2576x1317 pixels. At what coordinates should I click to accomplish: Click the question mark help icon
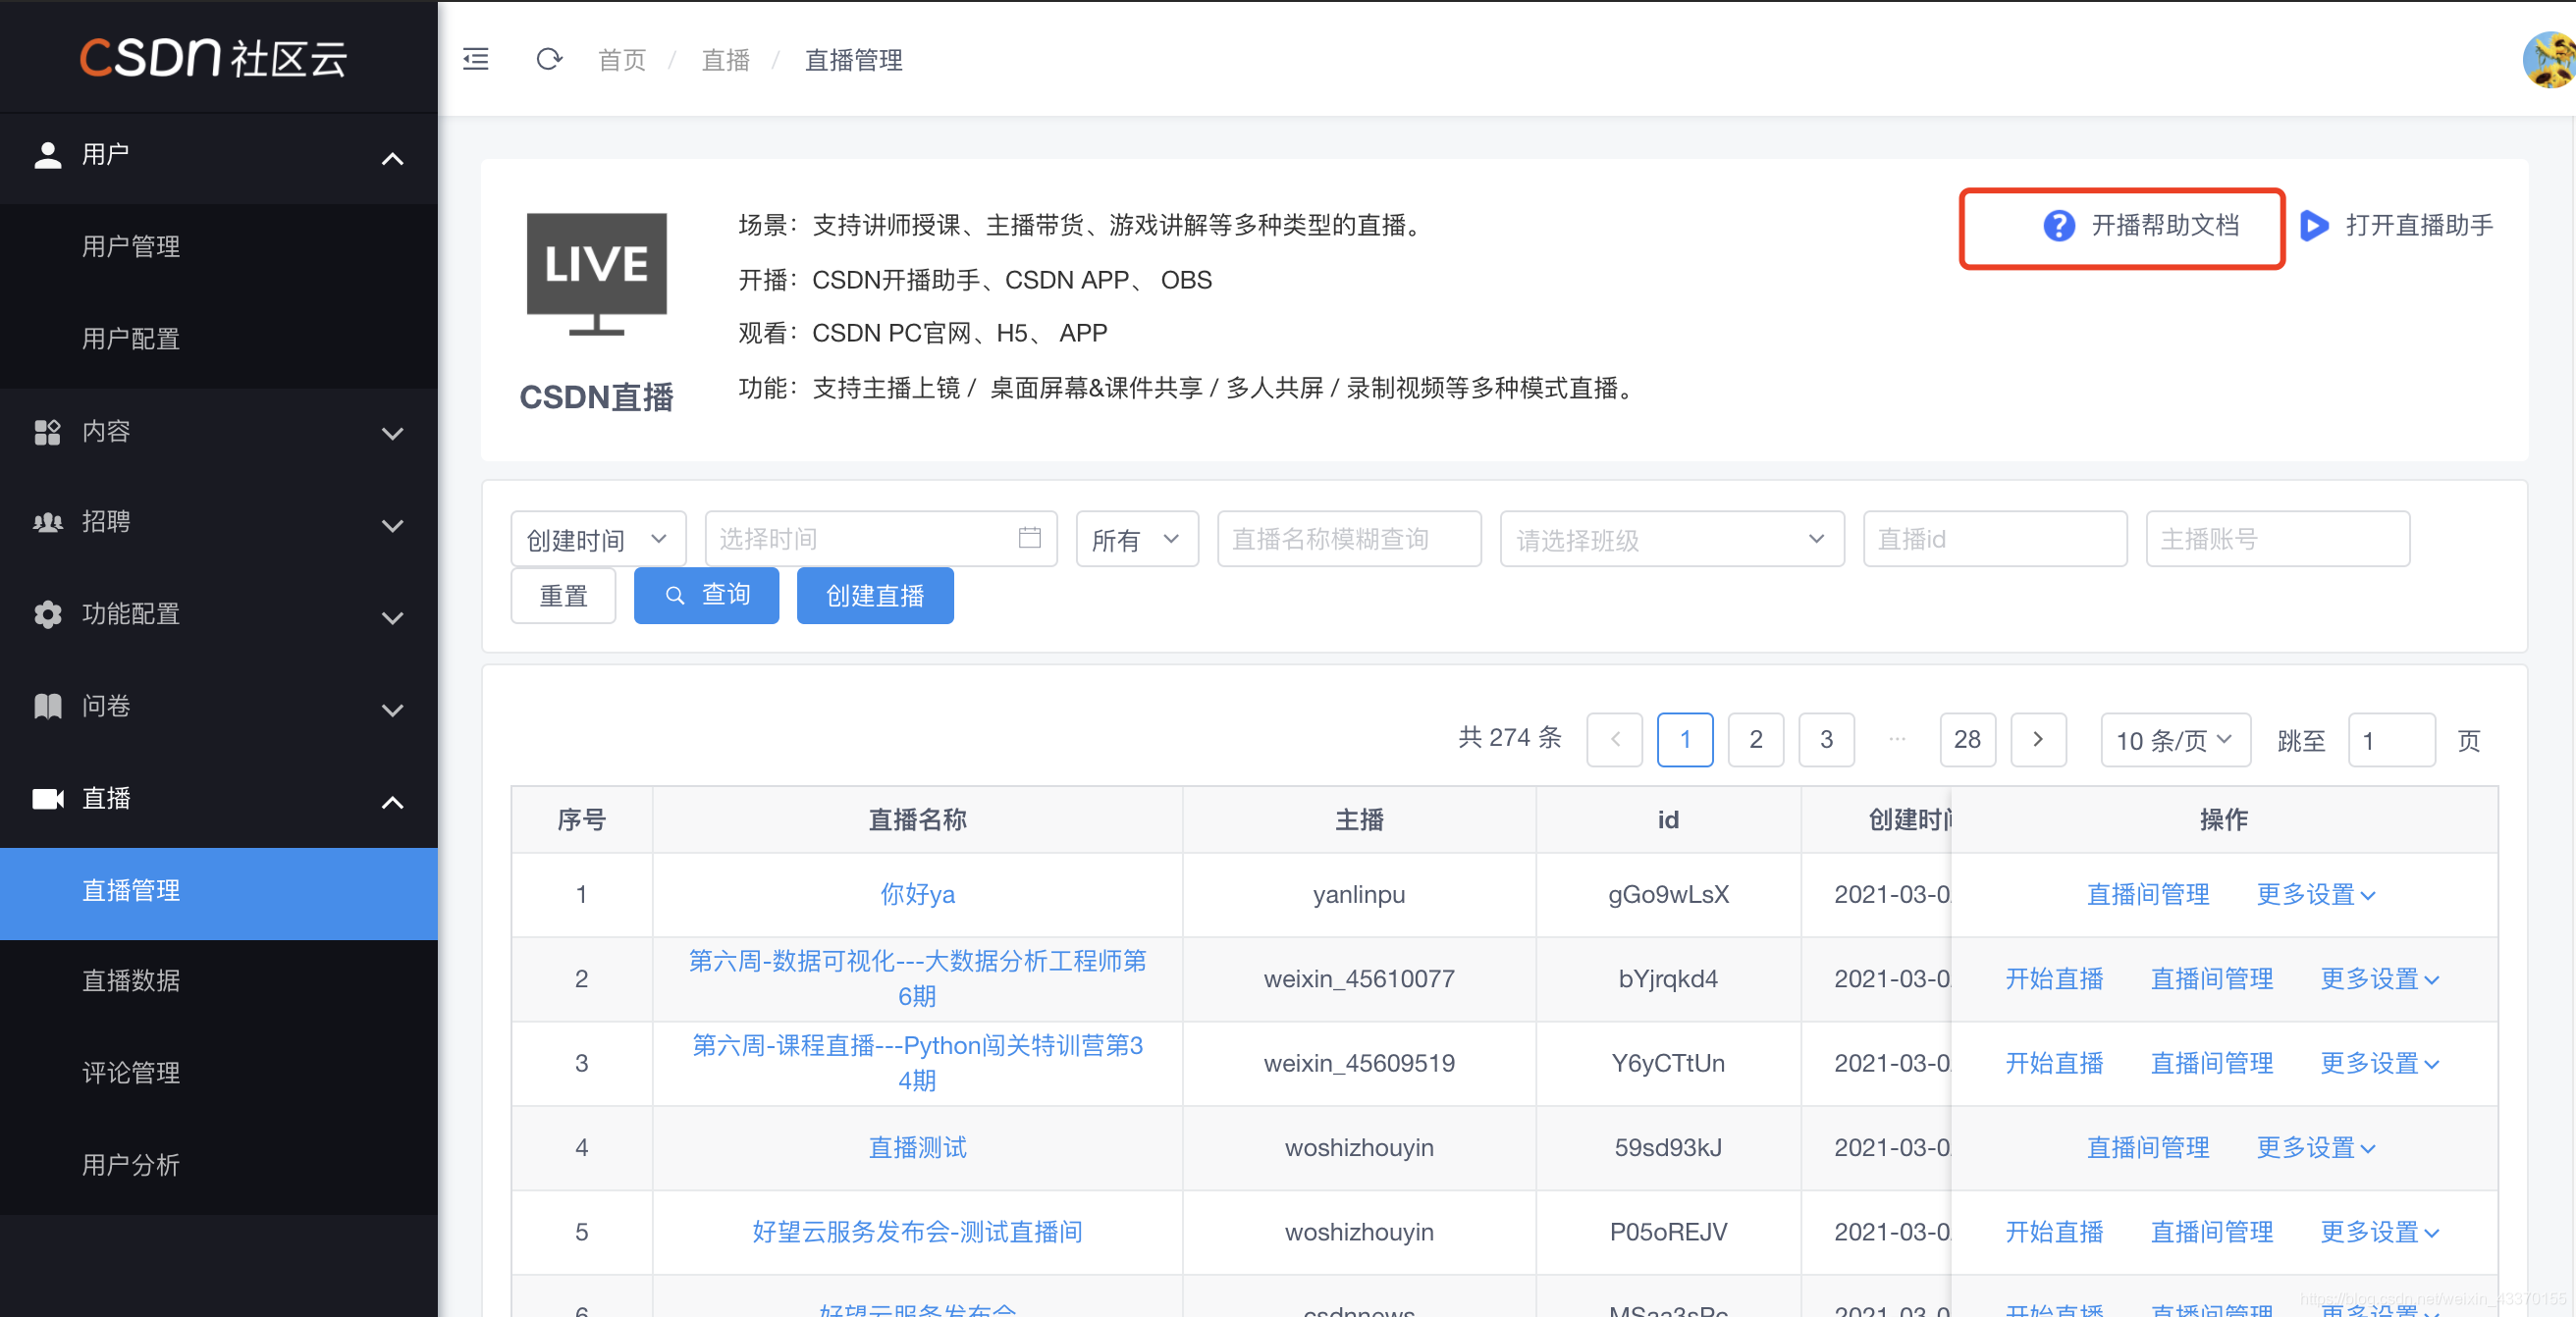tap(2059, 226)
